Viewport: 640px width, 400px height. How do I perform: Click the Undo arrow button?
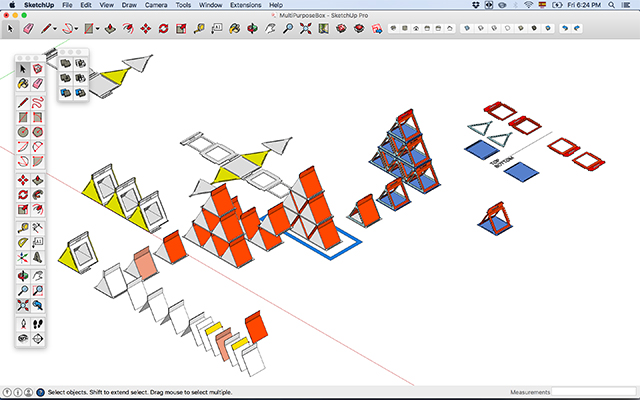[x=565, y=28]
